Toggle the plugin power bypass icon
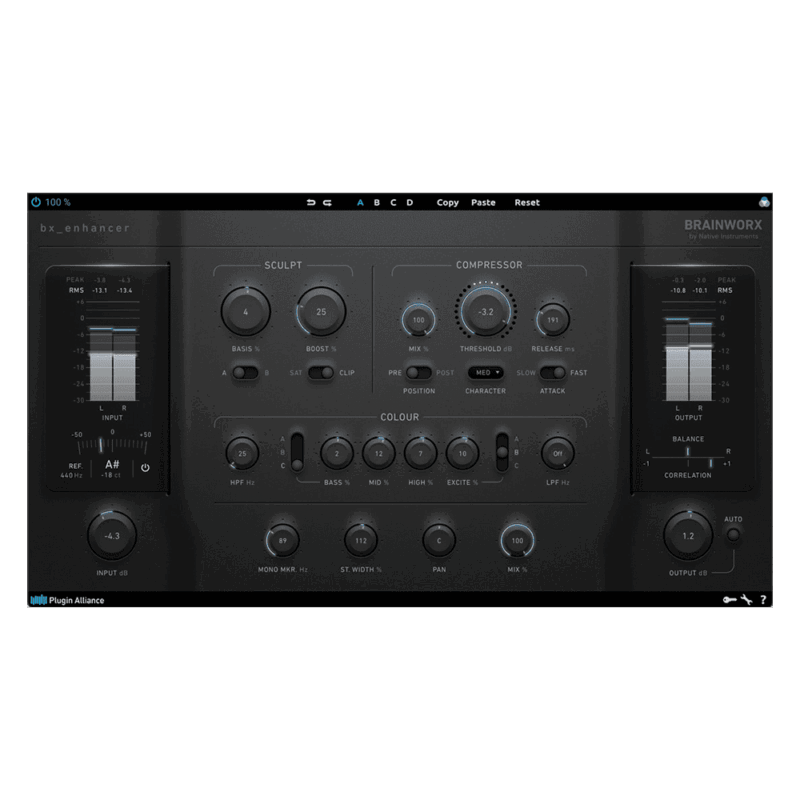The image size is (800, 800). 36,202
